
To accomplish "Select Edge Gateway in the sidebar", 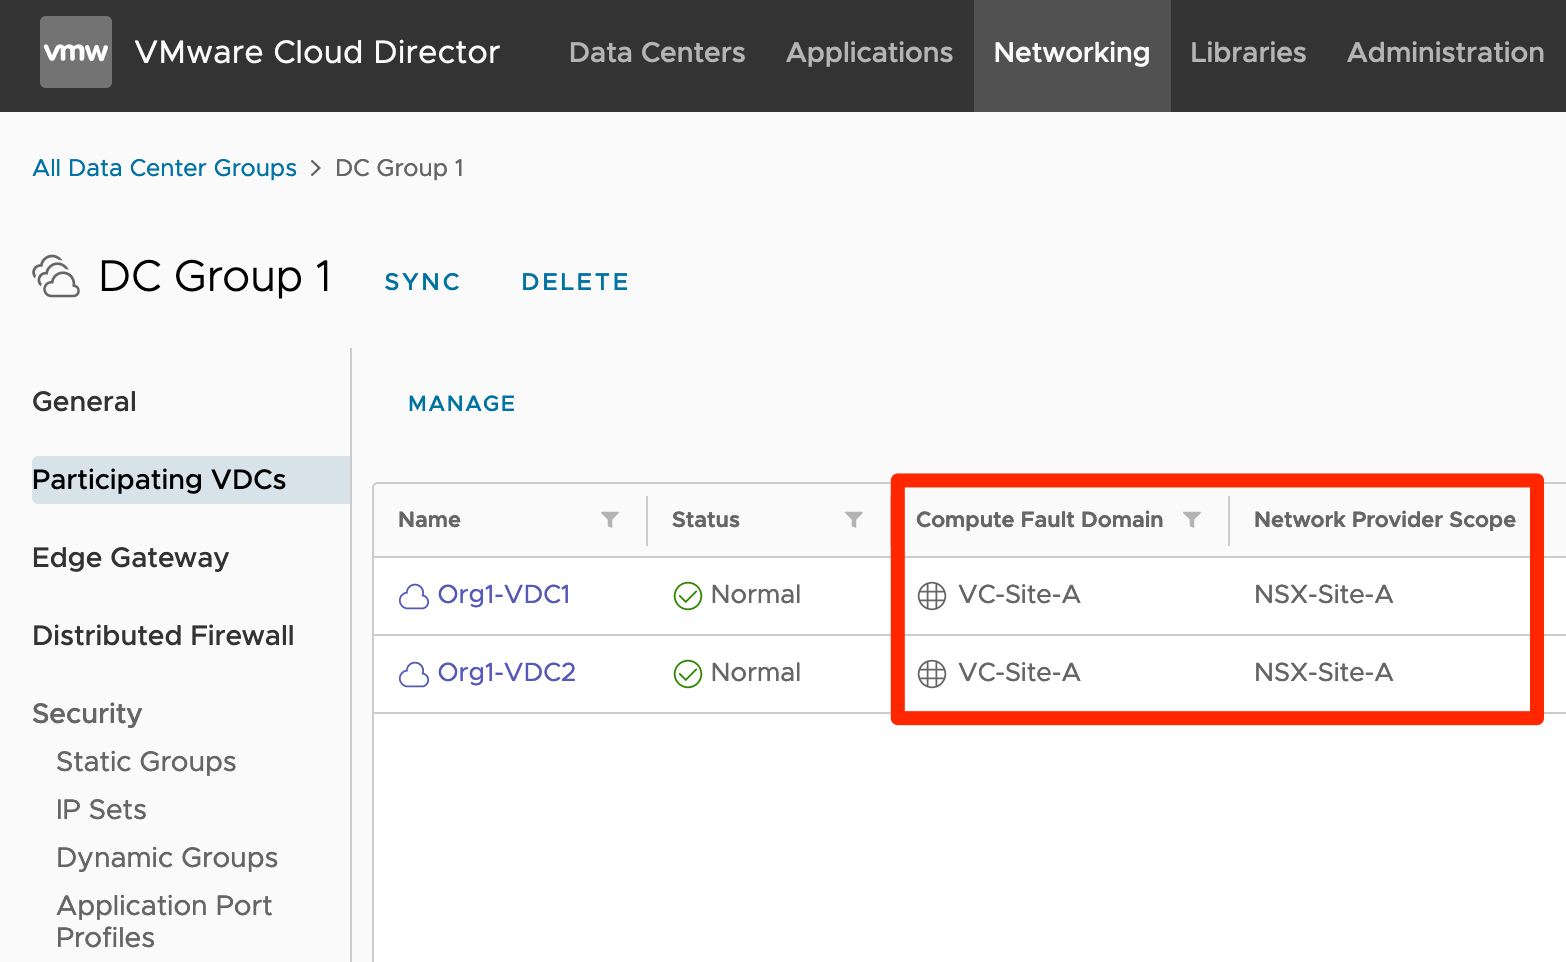I will pos(131,558).
